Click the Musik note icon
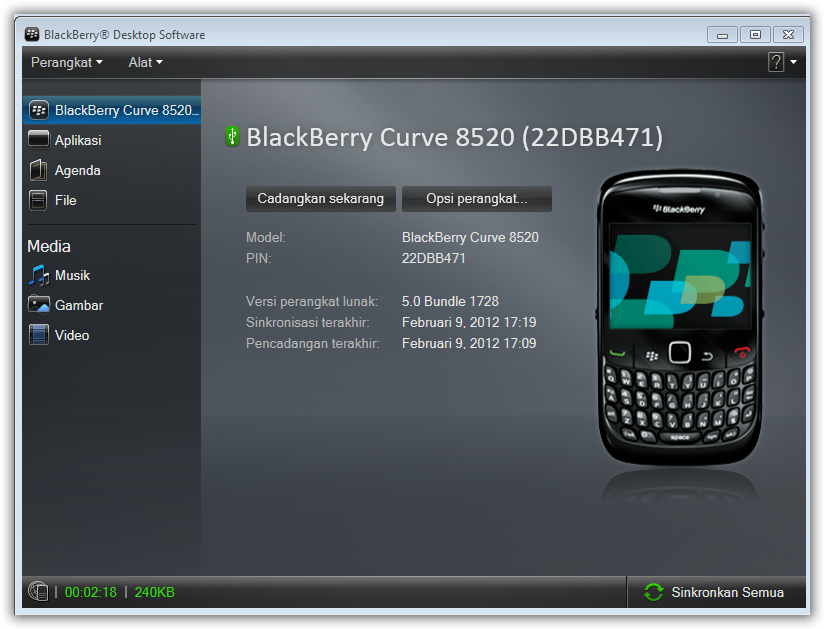Viewport: 824px width, 629px height. coord(38,275)
